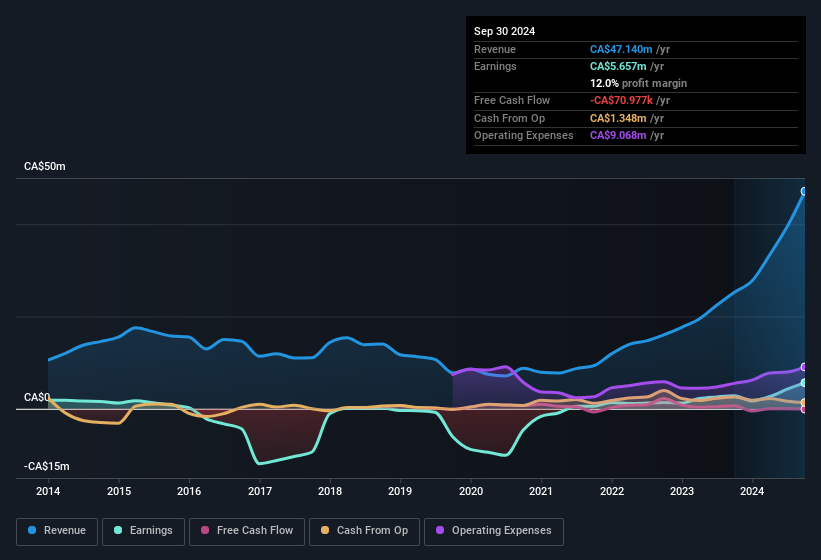
Task: Click the 2024 x-axis label
Action: [x=752, y=491]
